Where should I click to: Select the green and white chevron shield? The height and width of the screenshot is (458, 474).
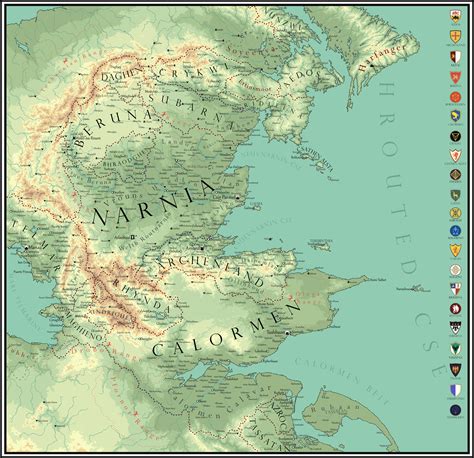coord(455,349)
